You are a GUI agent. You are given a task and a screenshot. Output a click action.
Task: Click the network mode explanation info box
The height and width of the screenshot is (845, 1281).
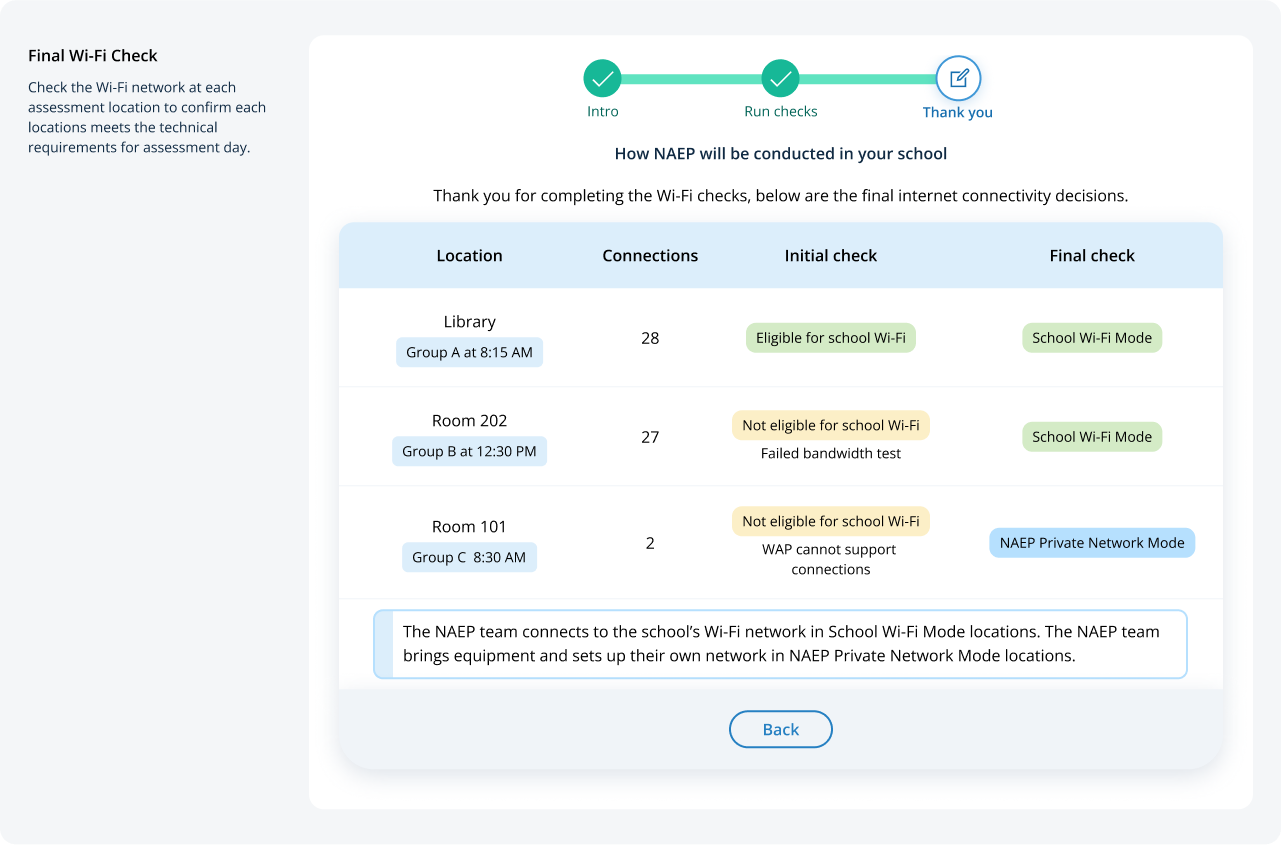click(x=780, y=645)
